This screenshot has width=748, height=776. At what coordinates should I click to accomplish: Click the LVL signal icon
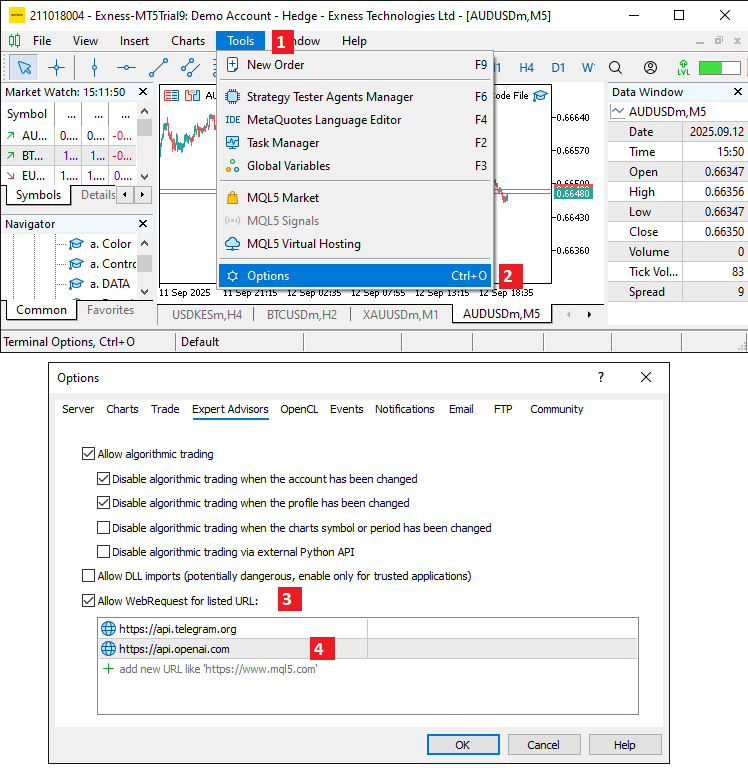684,67
